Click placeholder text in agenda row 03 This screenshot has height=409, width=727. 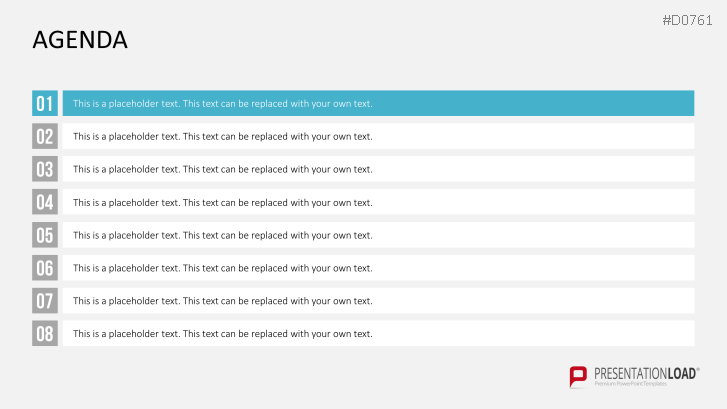click(223, 169)
